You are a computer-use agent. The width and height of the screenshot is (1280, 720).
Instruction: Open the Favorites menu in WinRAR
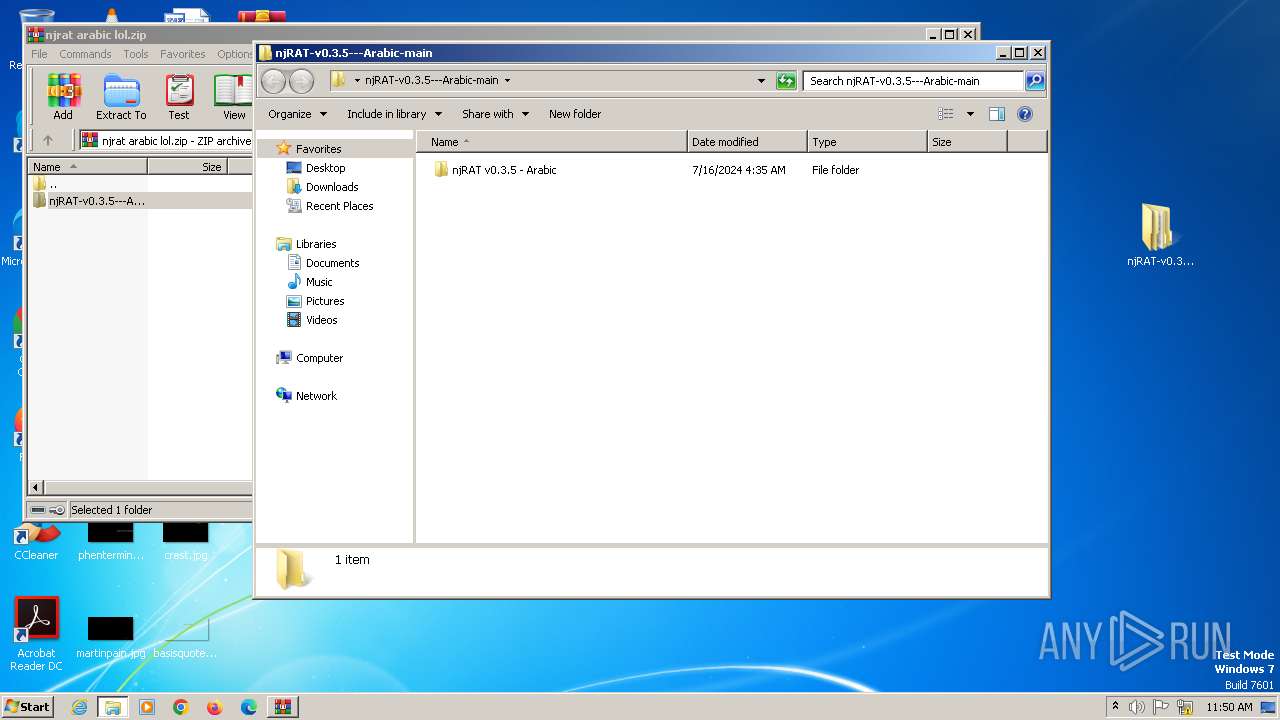[183, 54]
